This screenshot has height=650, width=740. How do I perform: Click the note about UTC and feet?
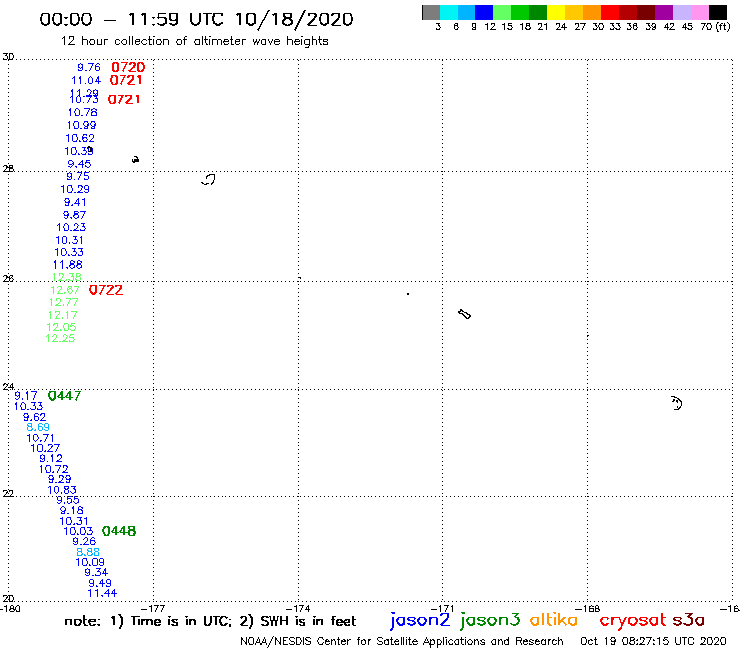[210, 621]
